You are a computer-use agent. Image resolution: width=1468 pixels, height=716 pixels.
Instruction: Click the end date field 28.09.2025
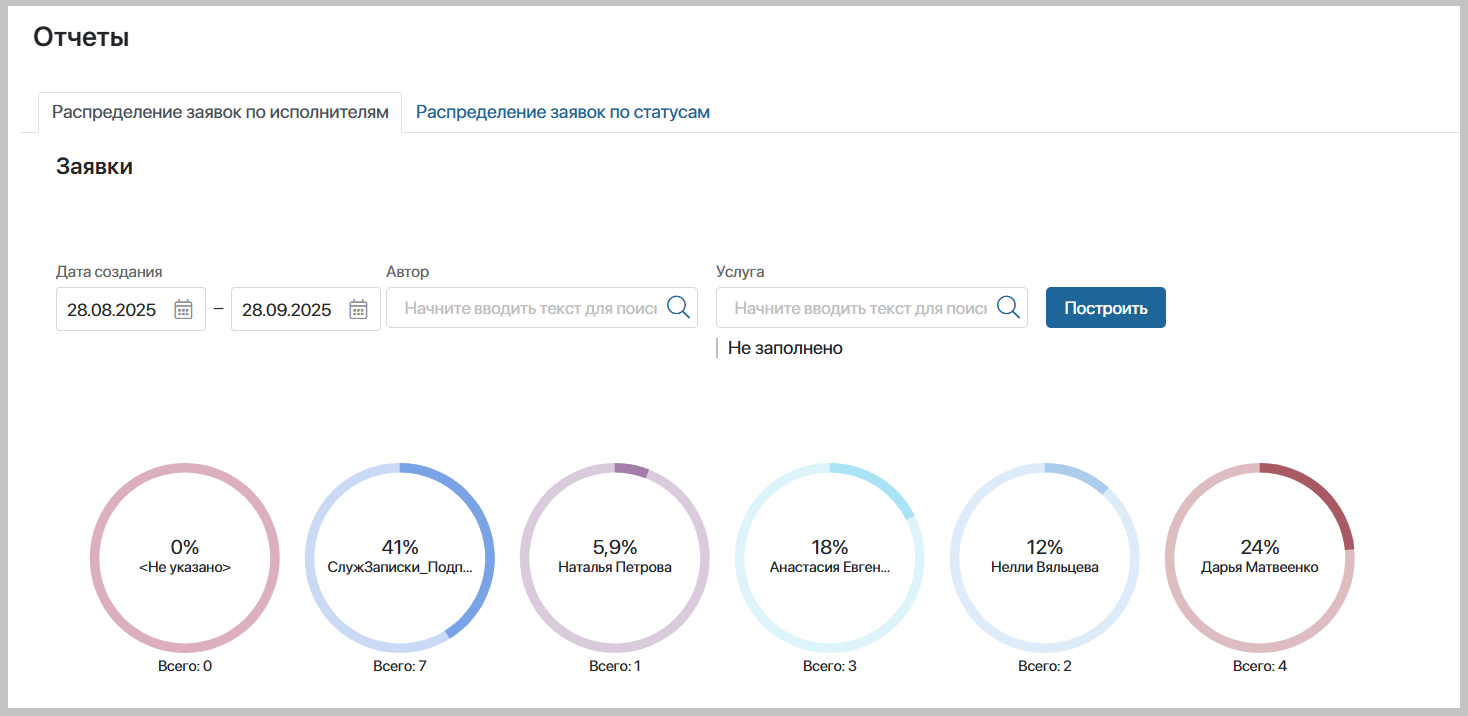(x=287, y=310)
